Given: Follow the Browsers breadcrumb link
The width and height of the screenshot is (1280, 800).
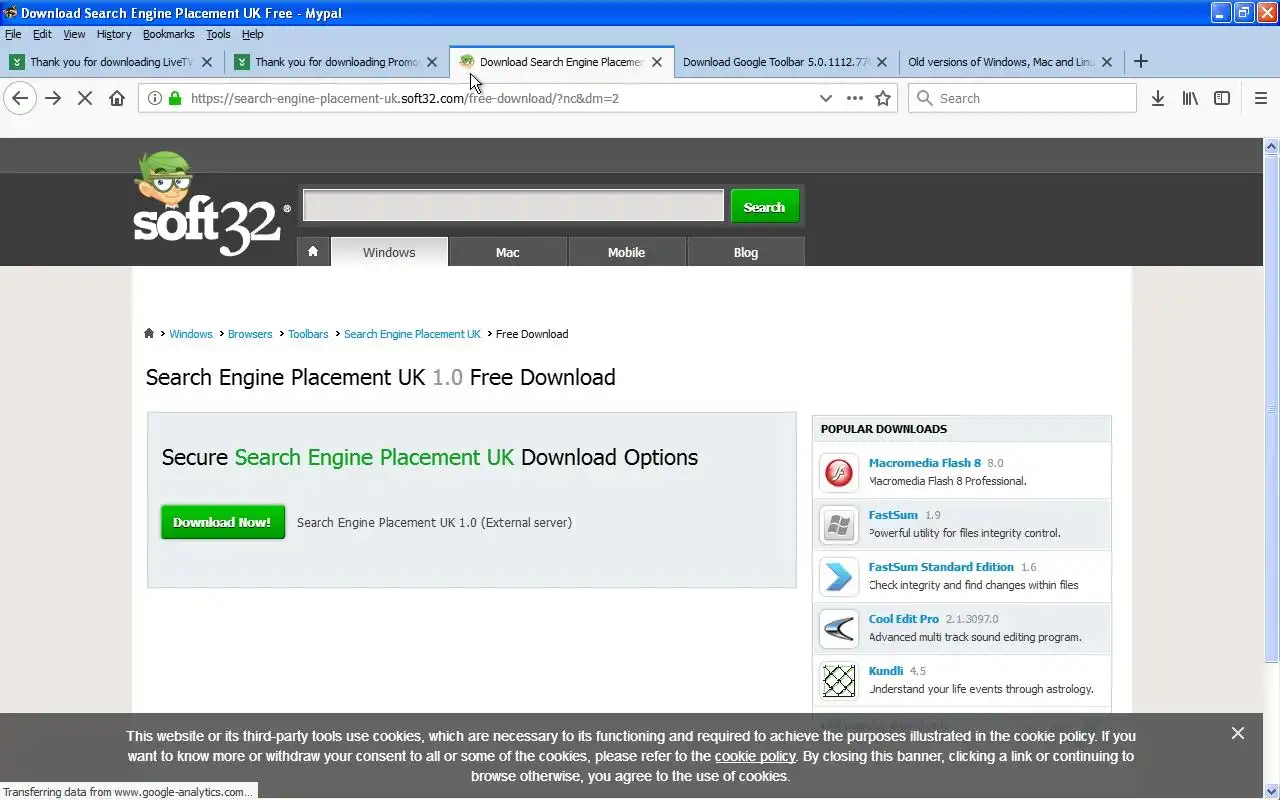Looking at the screenshot, I should 250,334.
